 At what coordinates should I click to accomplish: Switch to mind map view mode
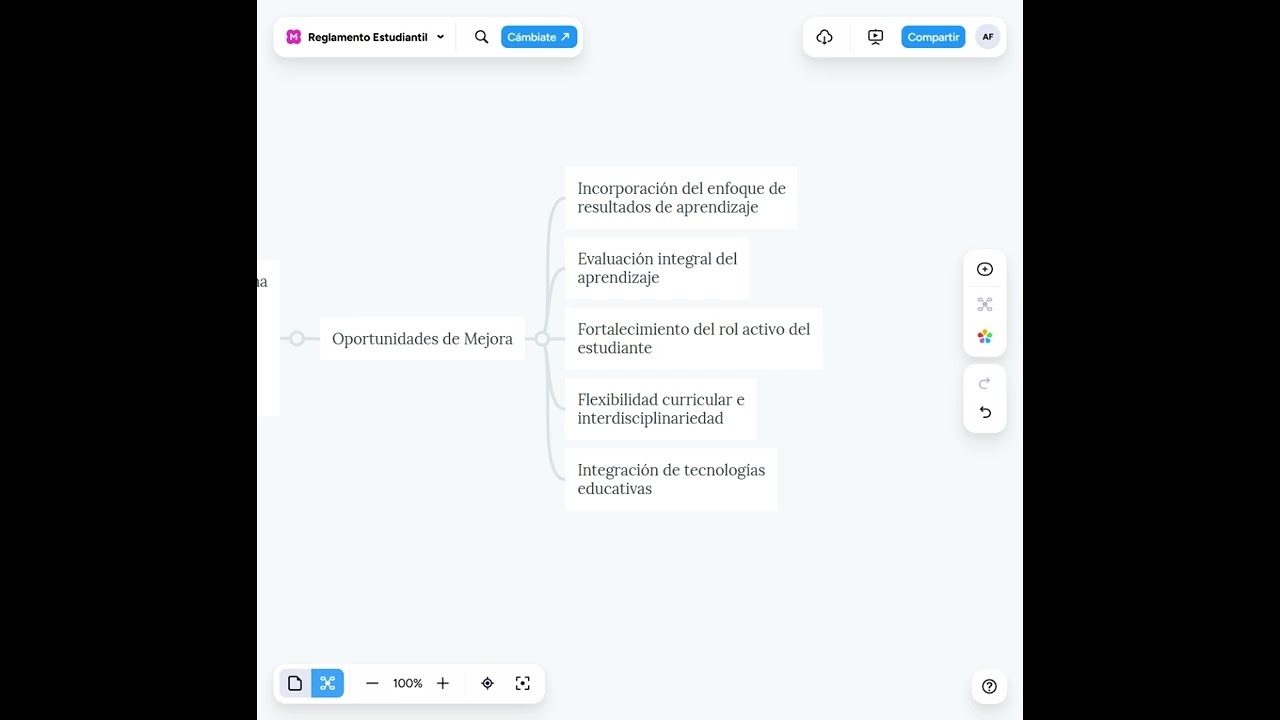point(328,683)
